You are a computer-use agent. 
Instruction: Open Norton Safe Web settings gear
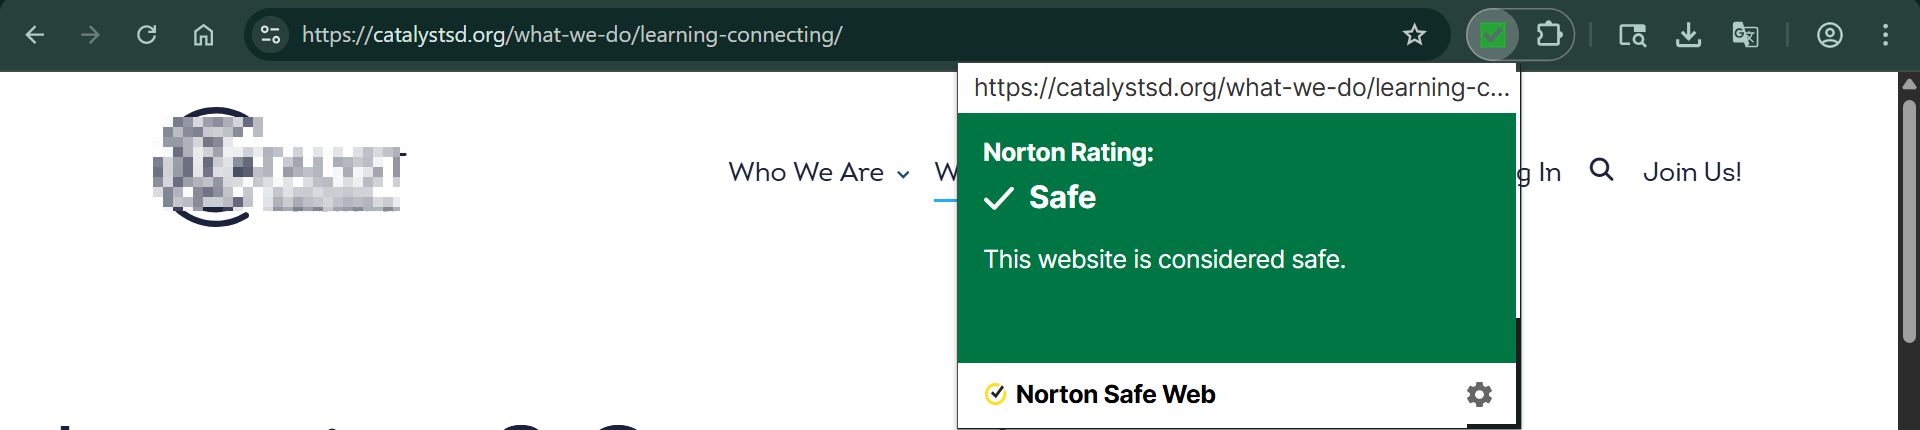pyautogui.click(x=1479, y=395)
